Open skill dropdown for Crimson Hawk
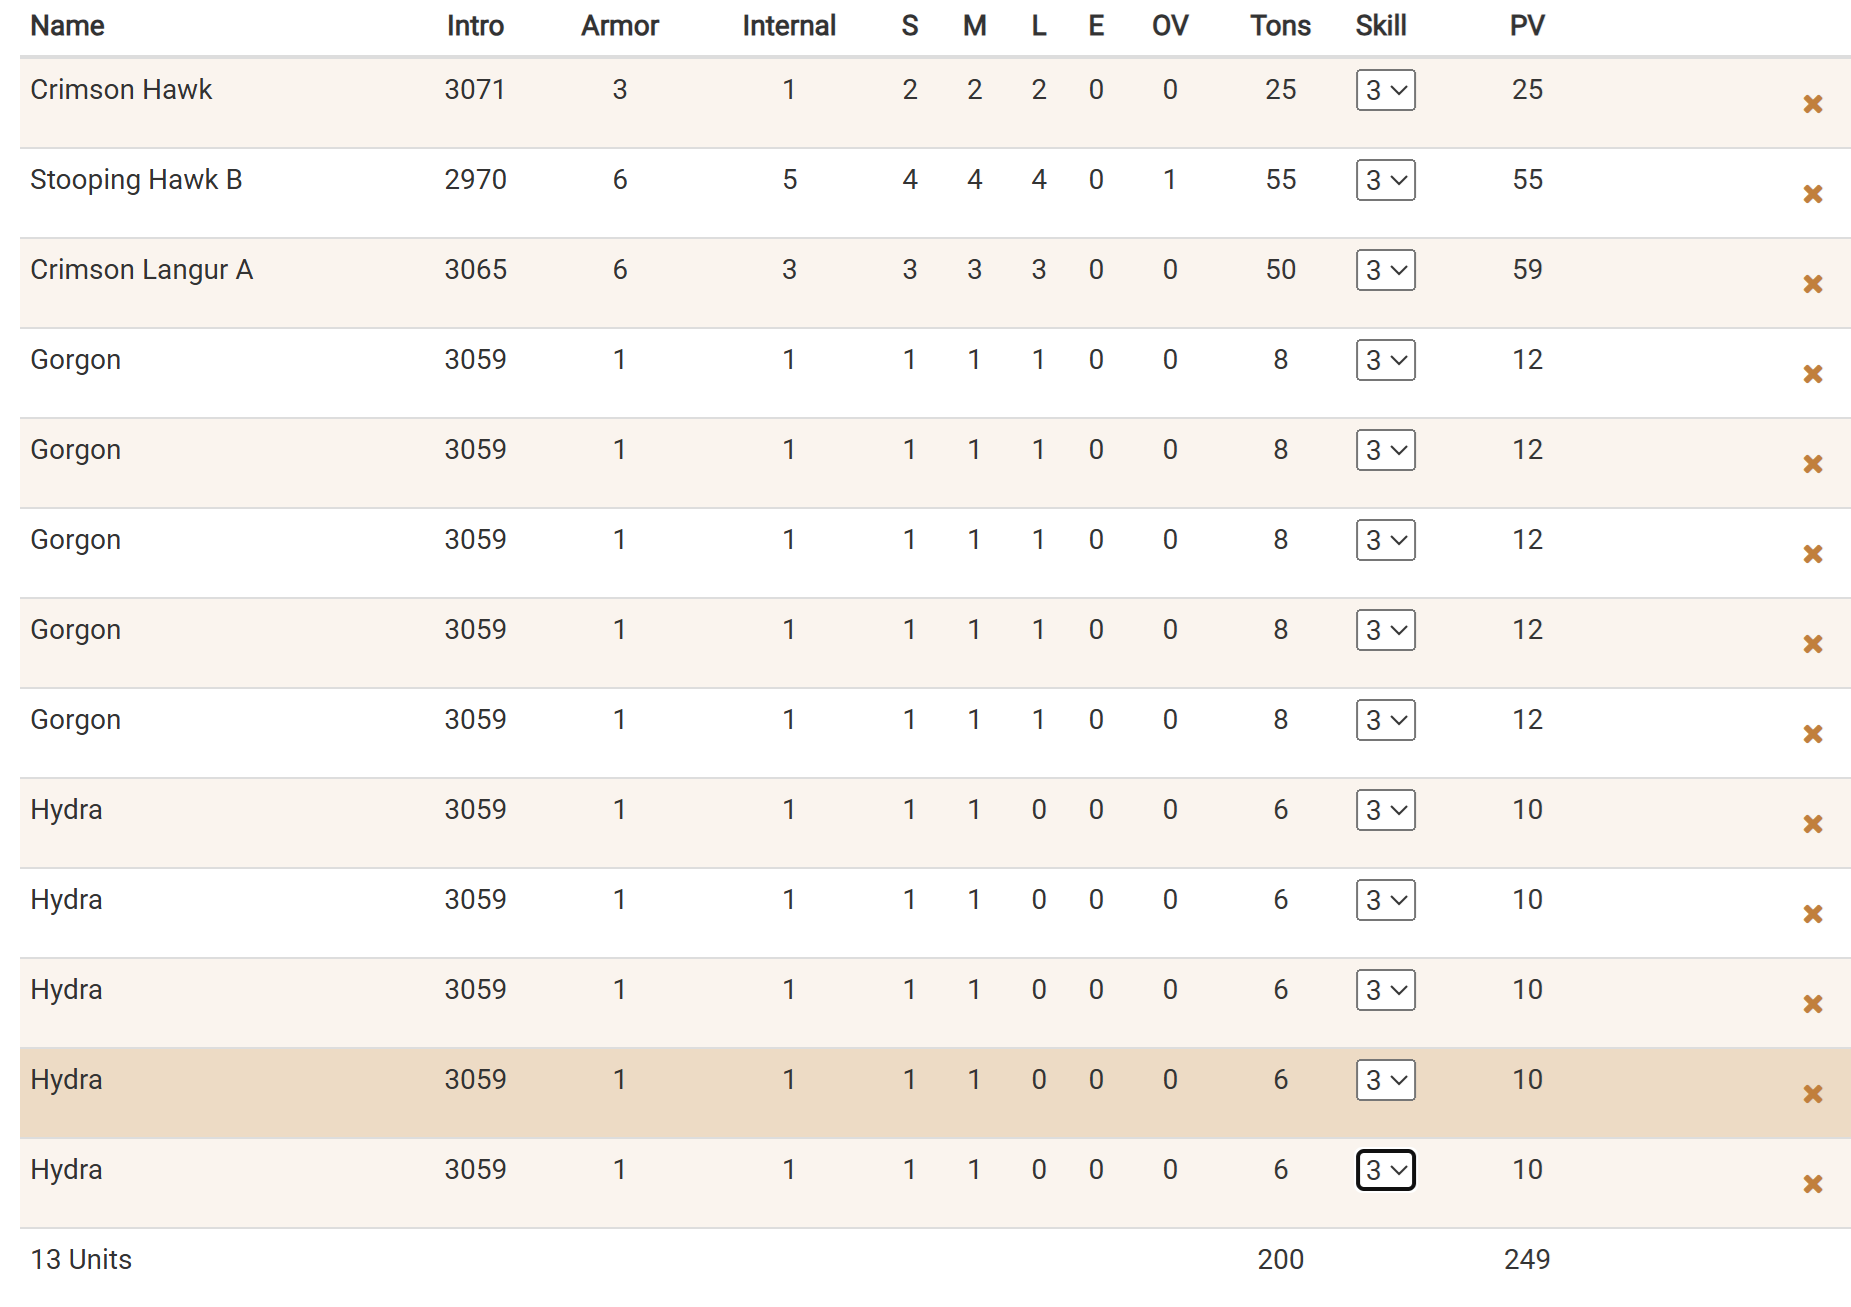This screenshot has width=1851, height=1307. coord(1385,90)
